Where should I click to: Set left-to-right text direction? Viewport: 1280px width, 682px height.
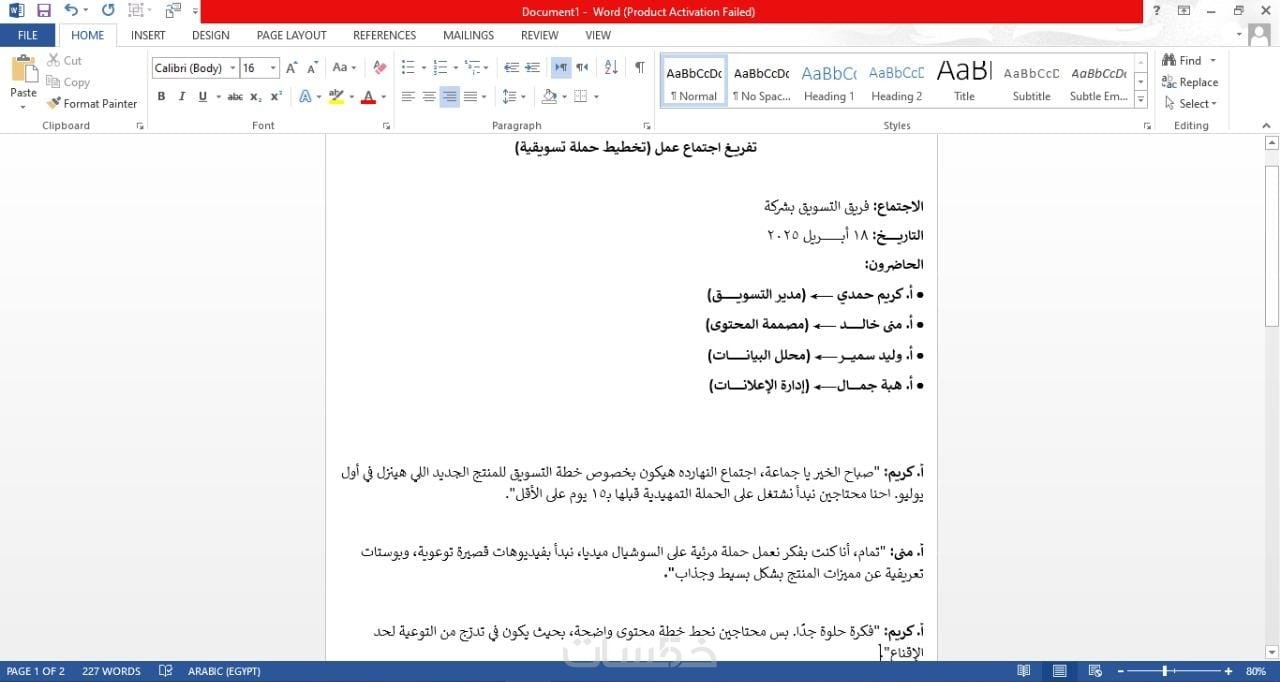coord(561,68)
